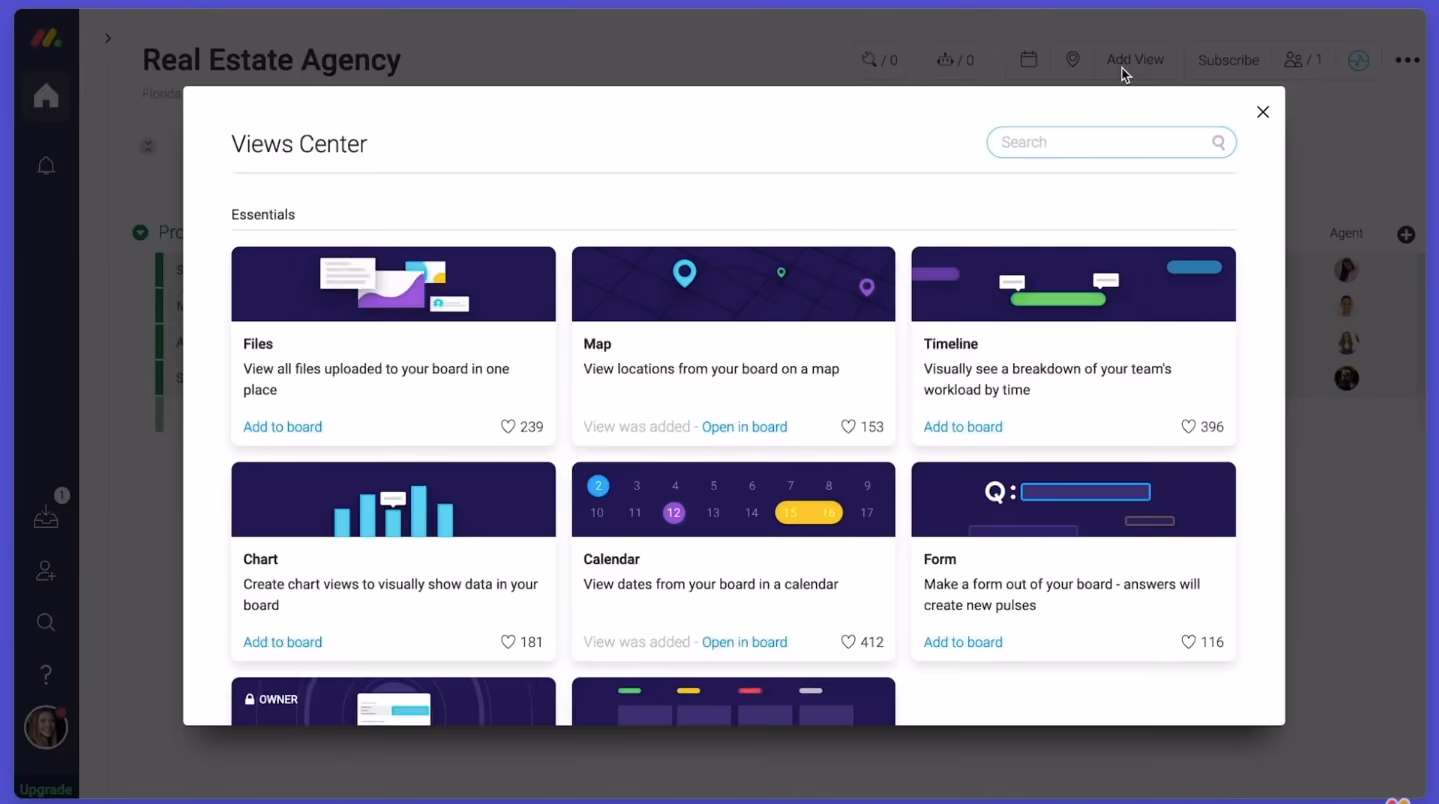
Task: Open the Calendar view in board
Action: (x=745, y=642)
